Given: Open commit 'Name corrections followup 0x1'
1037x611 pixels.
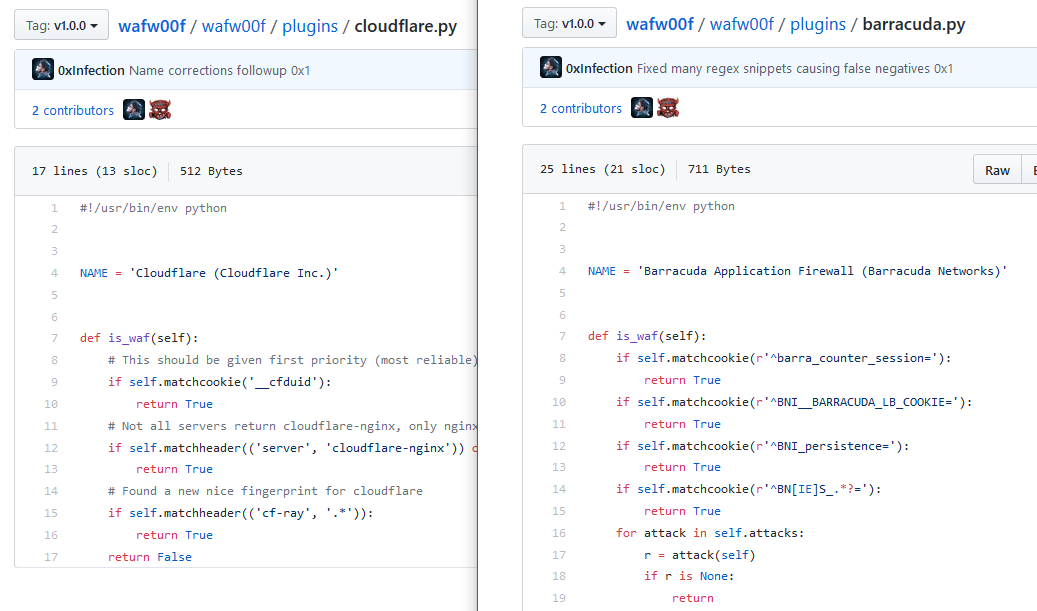Looking at the screenshot, I should 220,70.
